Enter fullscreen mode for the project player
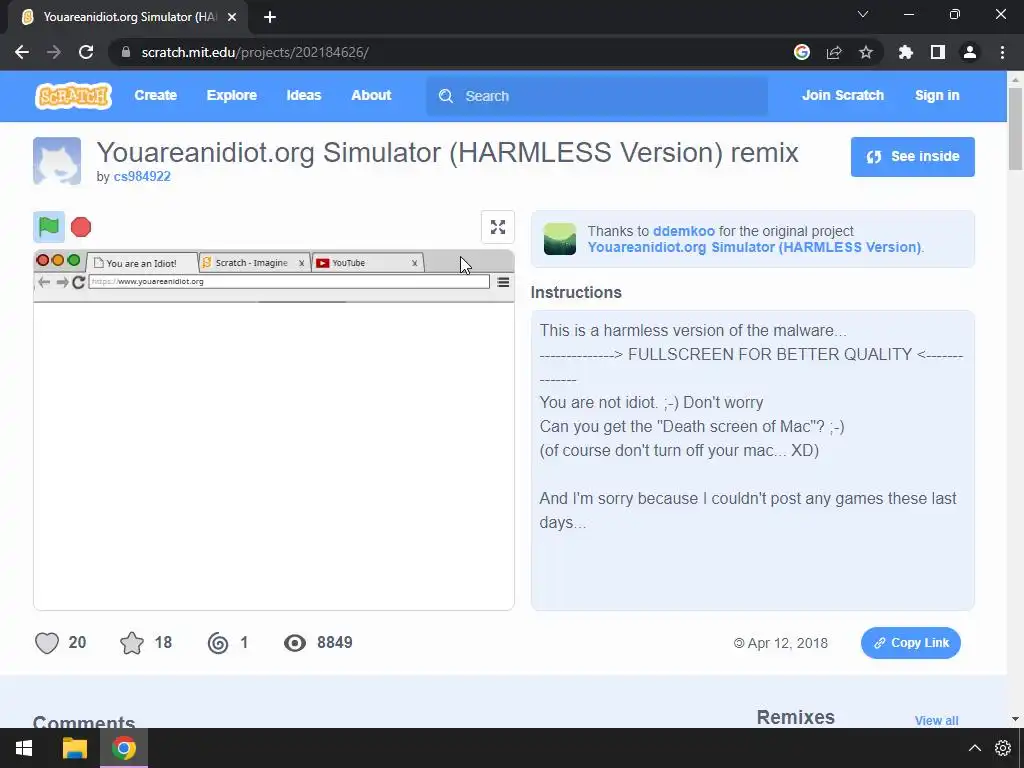This screenshot has height=768, width=1024. (x=498, y=227)
